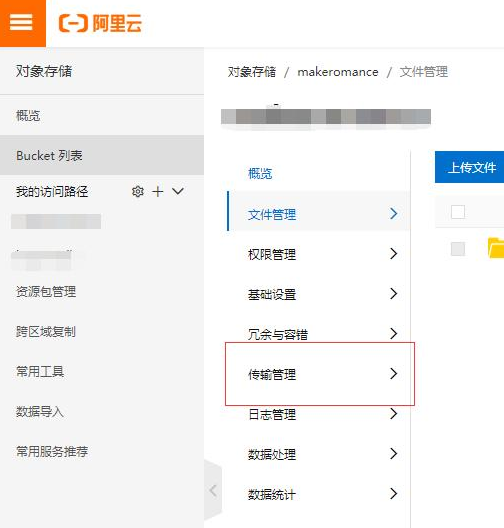Open 数据处理 menu item
This screenshot has height=528, width=504.
319,454
